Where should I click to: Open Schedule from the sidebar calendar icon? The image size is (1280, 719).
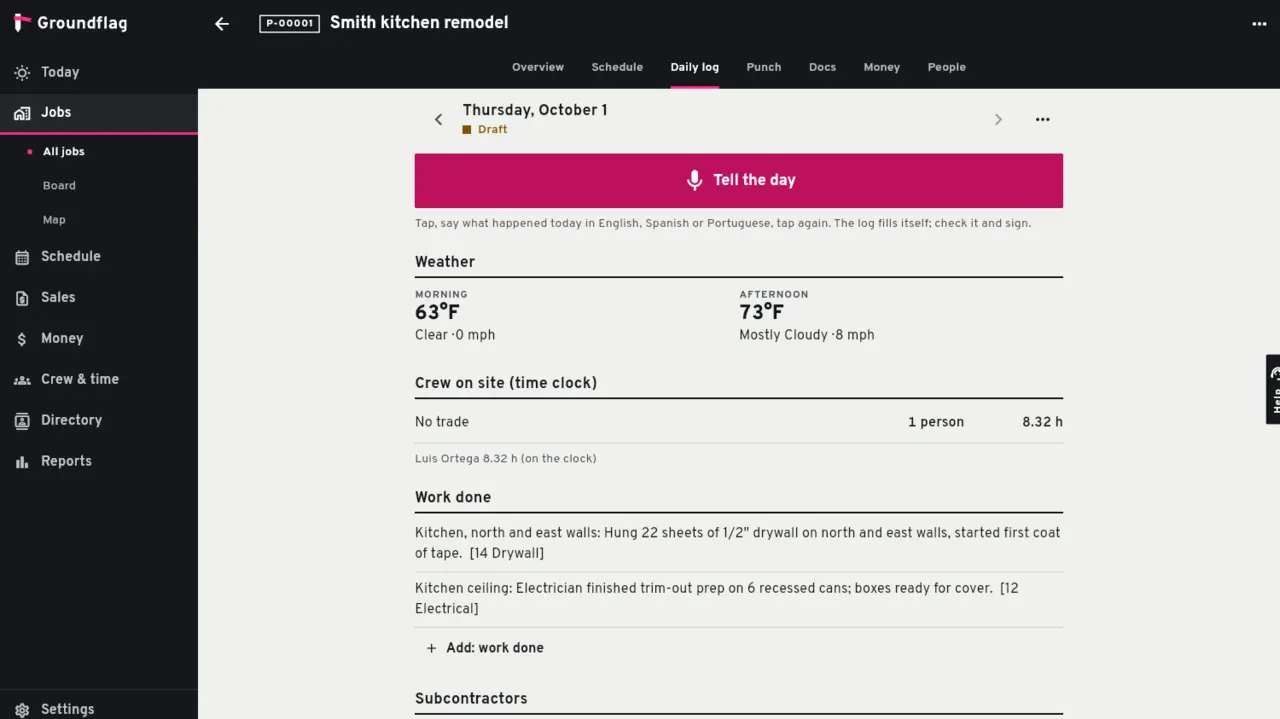click(x=22, y=257)
